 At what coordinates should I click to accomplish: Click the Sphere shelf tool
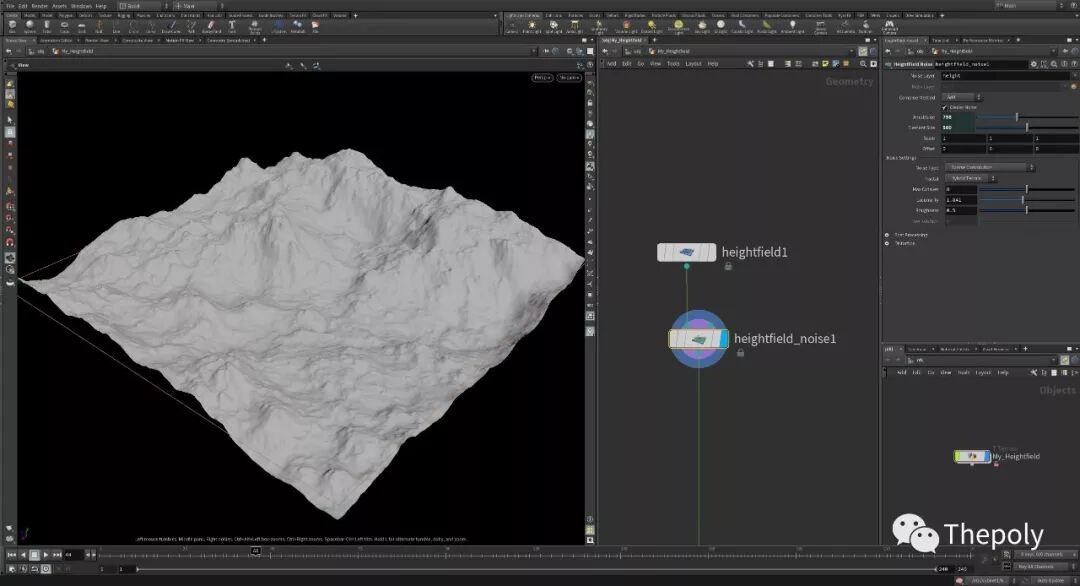29,26
